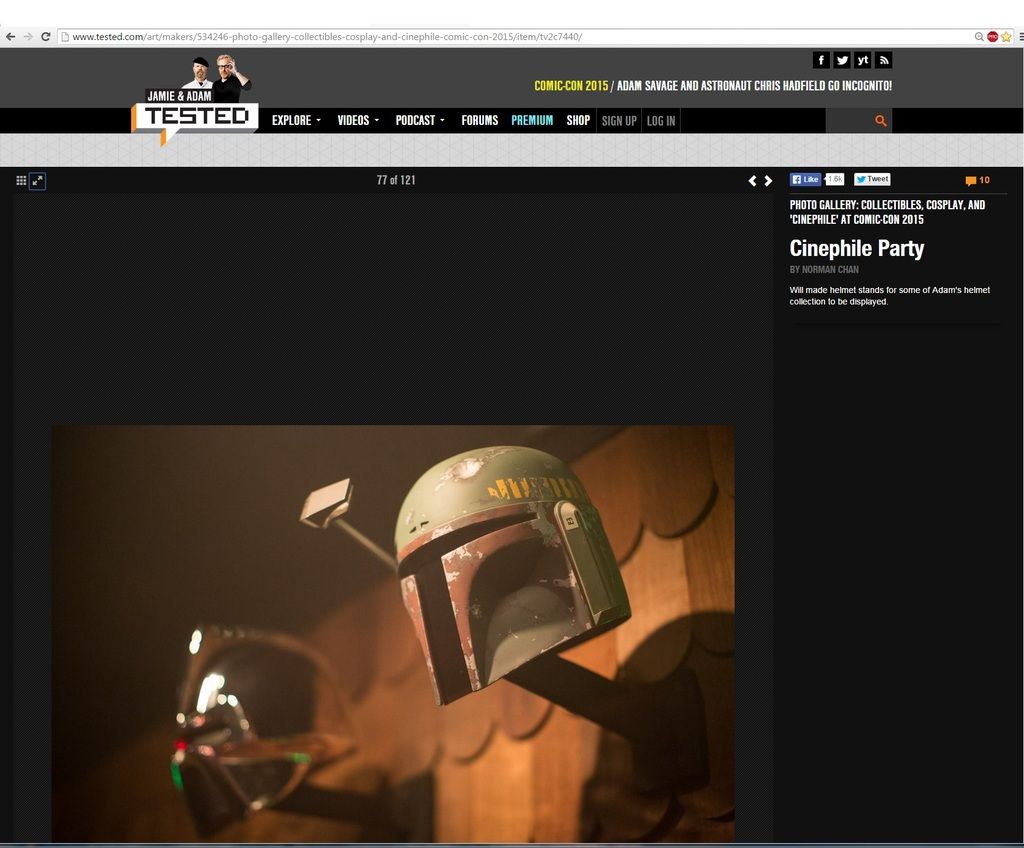Open the RSS feed icon
1024x848 pixels.
click(x=884, y=60)
